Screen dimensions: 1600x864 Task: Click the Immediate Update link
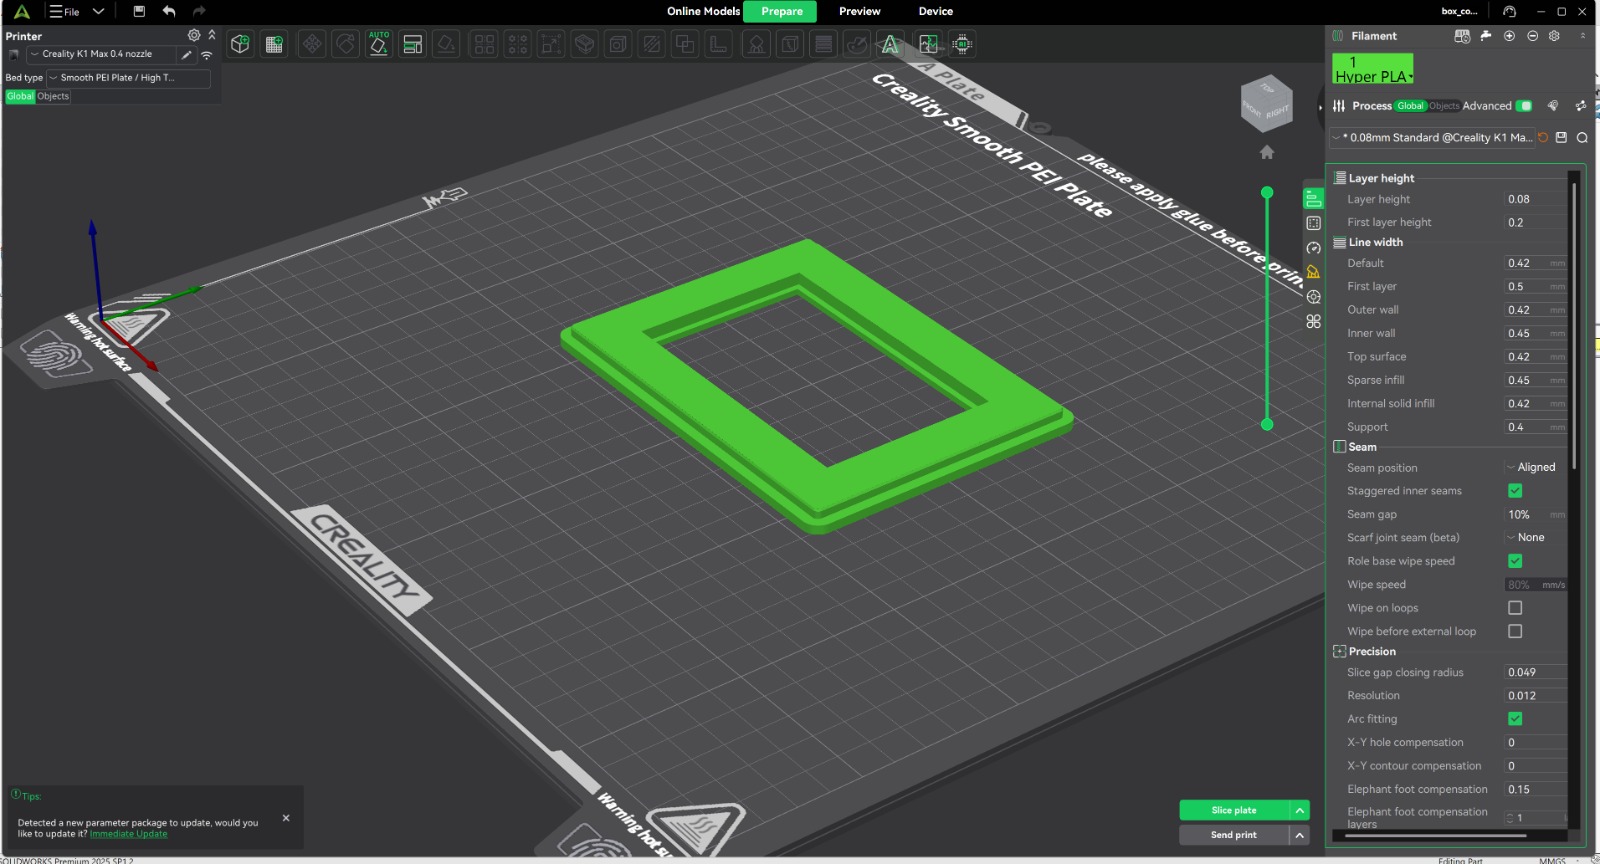click(x=129, y=834)
